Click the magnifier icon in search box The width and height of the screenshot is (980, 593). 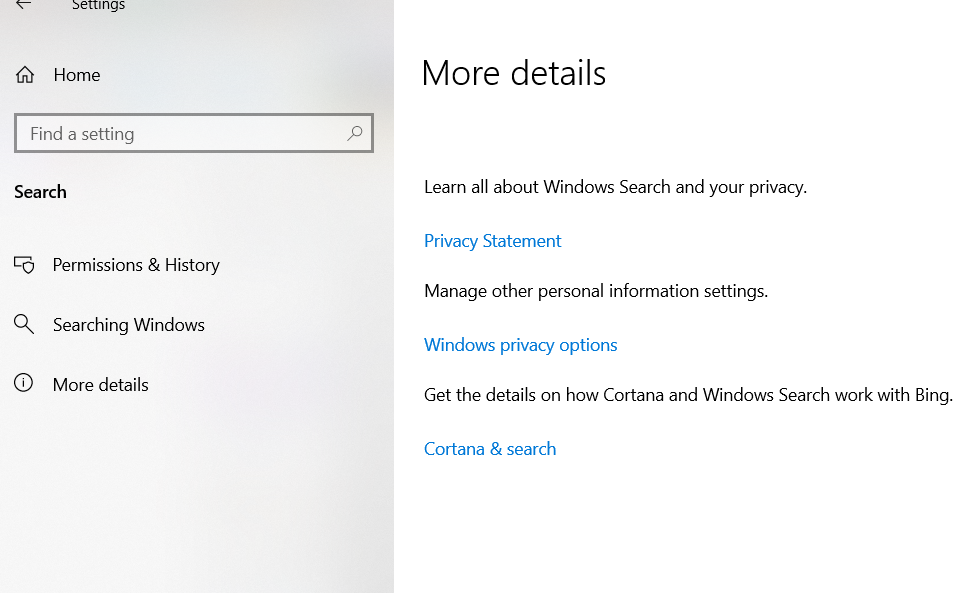(x=355, y=133)
